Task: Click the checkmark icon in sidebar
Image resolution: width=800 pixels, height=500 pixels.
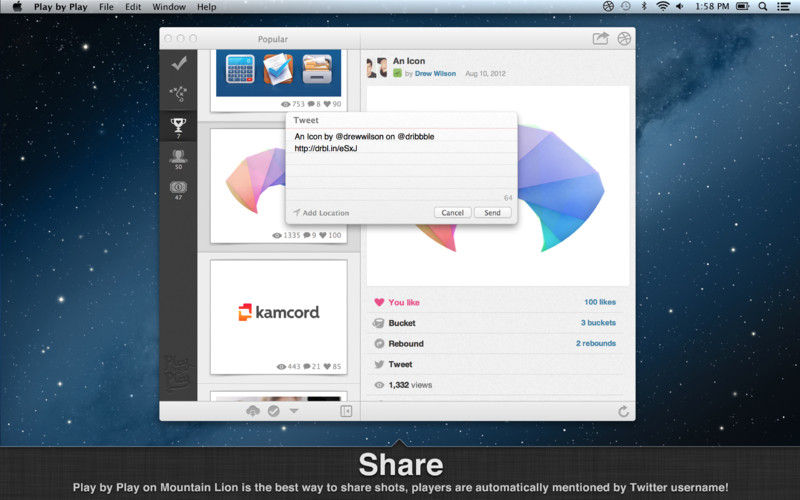Action: click(x=179, y=64)
